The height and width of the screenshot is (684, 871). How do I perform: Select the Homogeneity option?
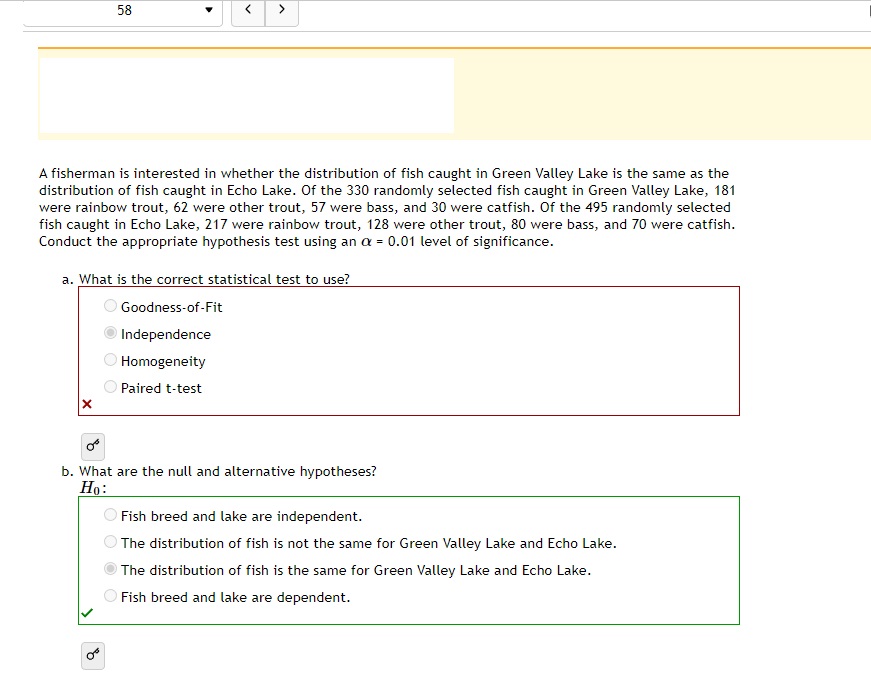pyautogui.click(x=109, y=359)
